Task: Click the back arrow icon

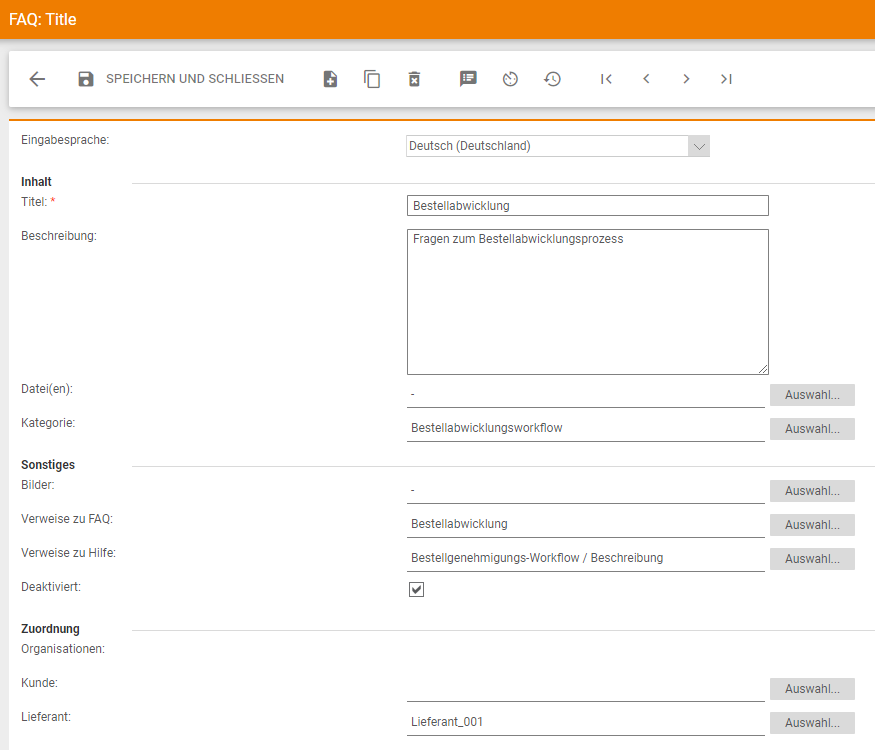Action: [37, 79]
